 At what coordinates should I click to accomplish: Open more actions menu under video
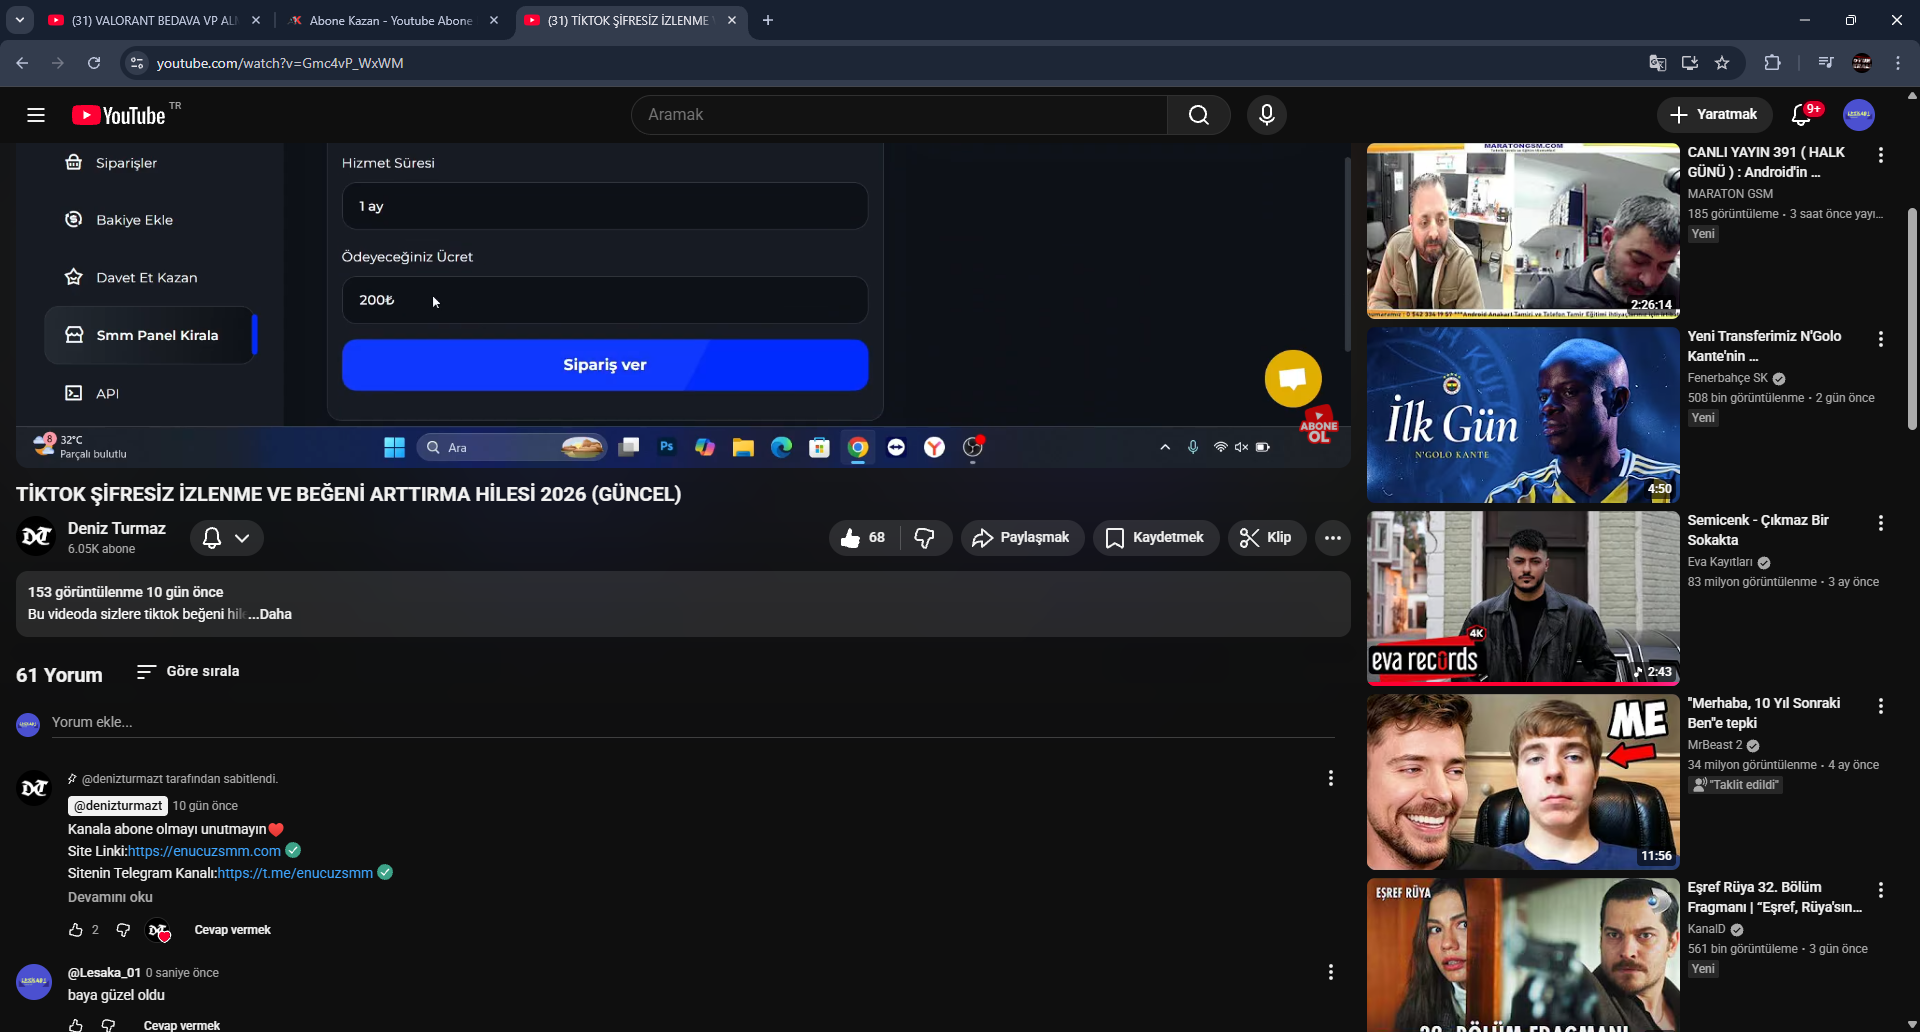tap(1332, 538)
